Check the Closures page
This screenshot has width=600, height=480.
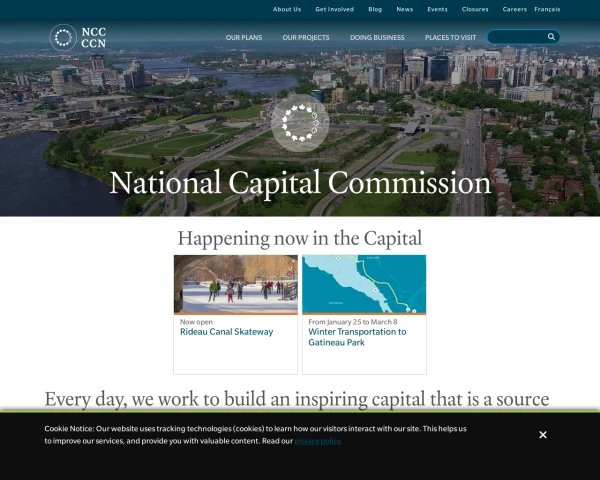tap(475, 9)
